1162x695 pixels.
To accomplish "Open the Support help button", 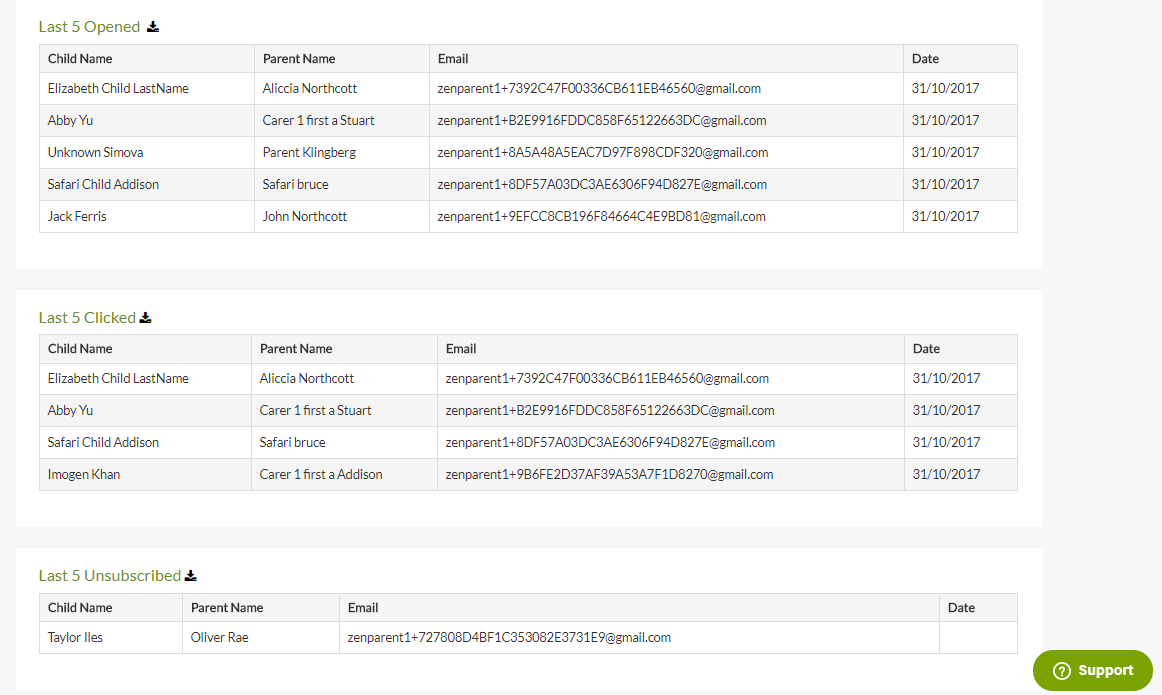I will (1093, 671).
